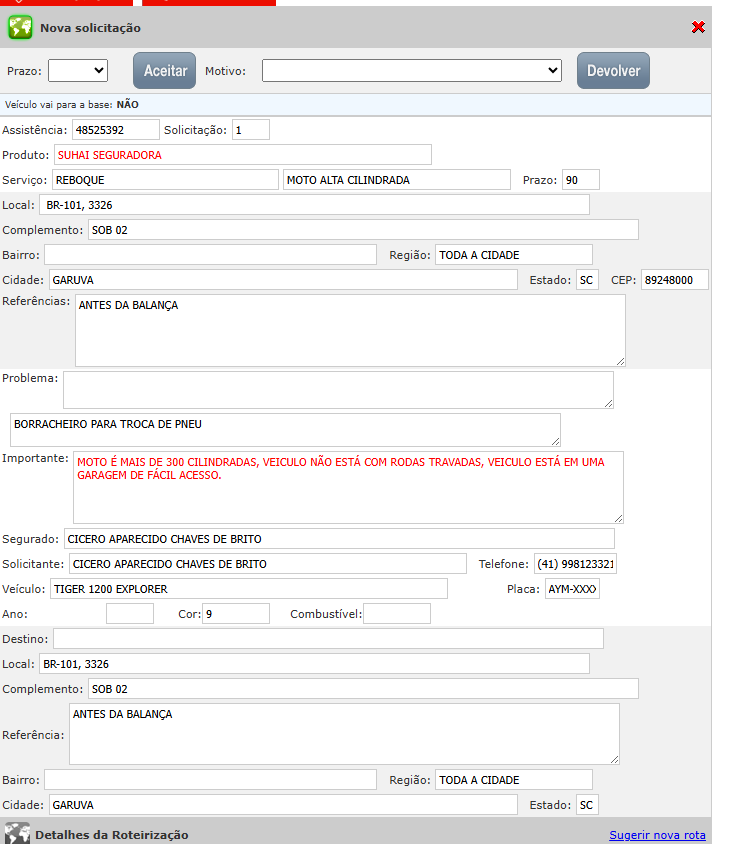
Task: Focus the Telefone input field
Action: pos(575,564)
